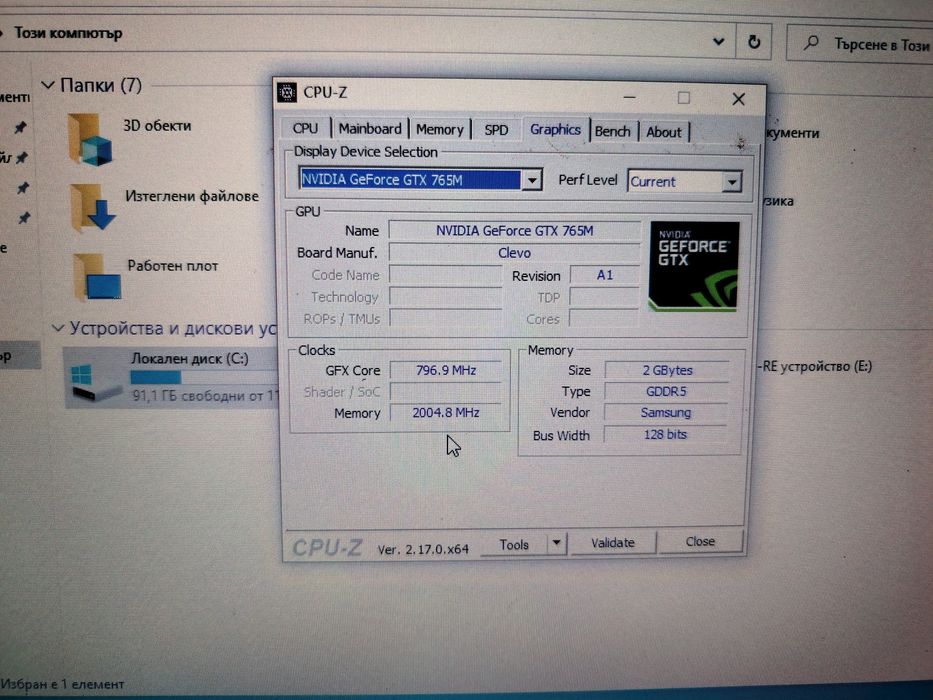Expand the Perf Level dropdown
Screen dimensions: 933x700
pos(732,182)
